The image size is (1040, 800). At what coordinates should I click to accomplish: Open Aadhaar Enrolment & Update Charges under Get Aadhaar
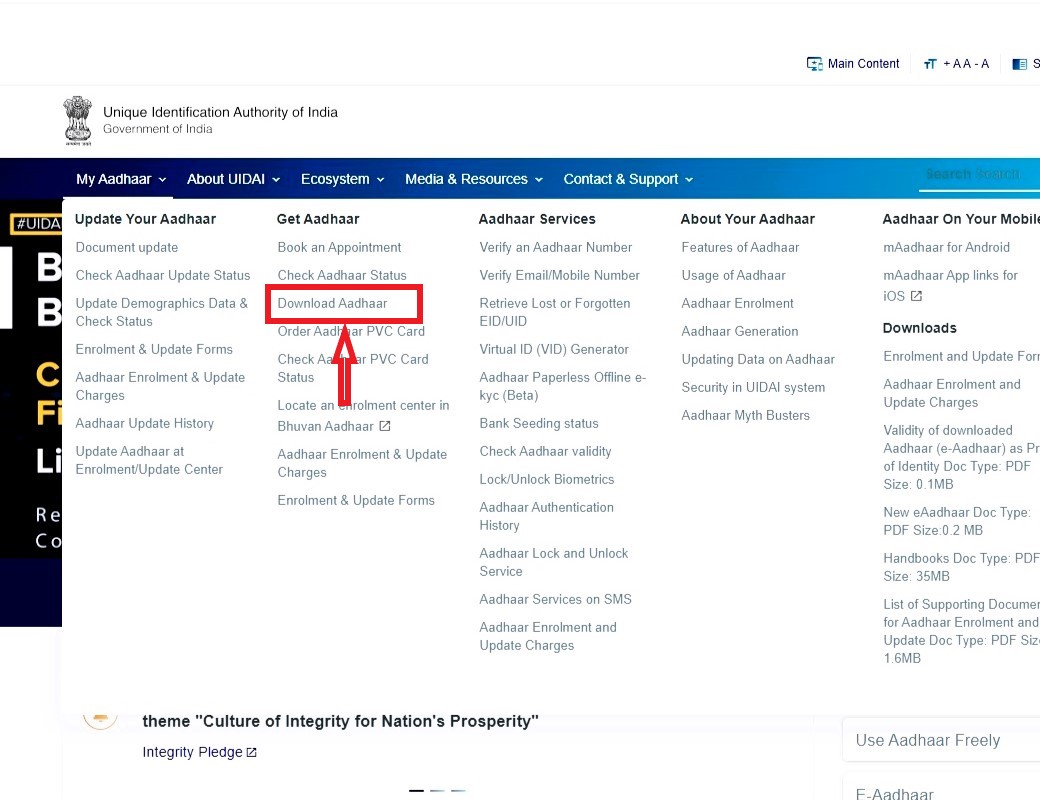click(x=362, y=463)
